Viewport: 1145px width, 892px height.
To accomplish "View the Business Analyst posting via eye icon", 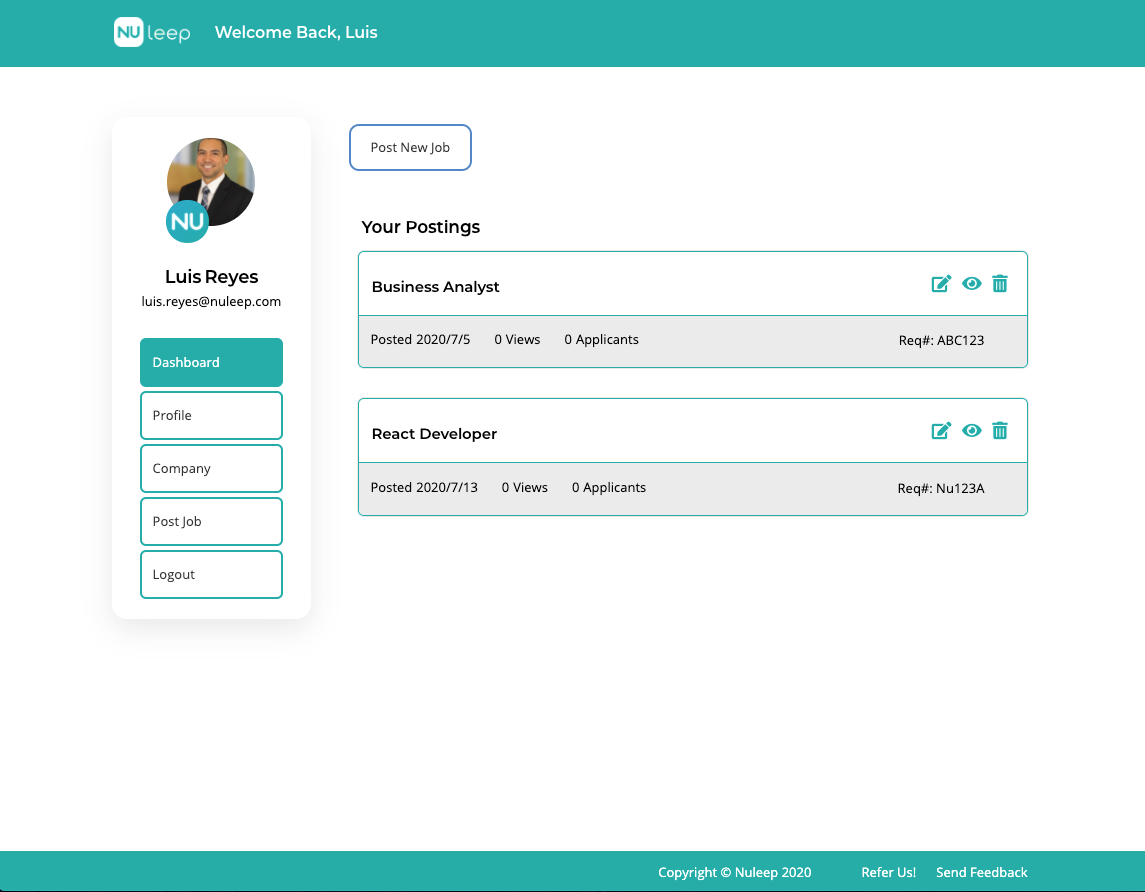I will click(971, 284).
